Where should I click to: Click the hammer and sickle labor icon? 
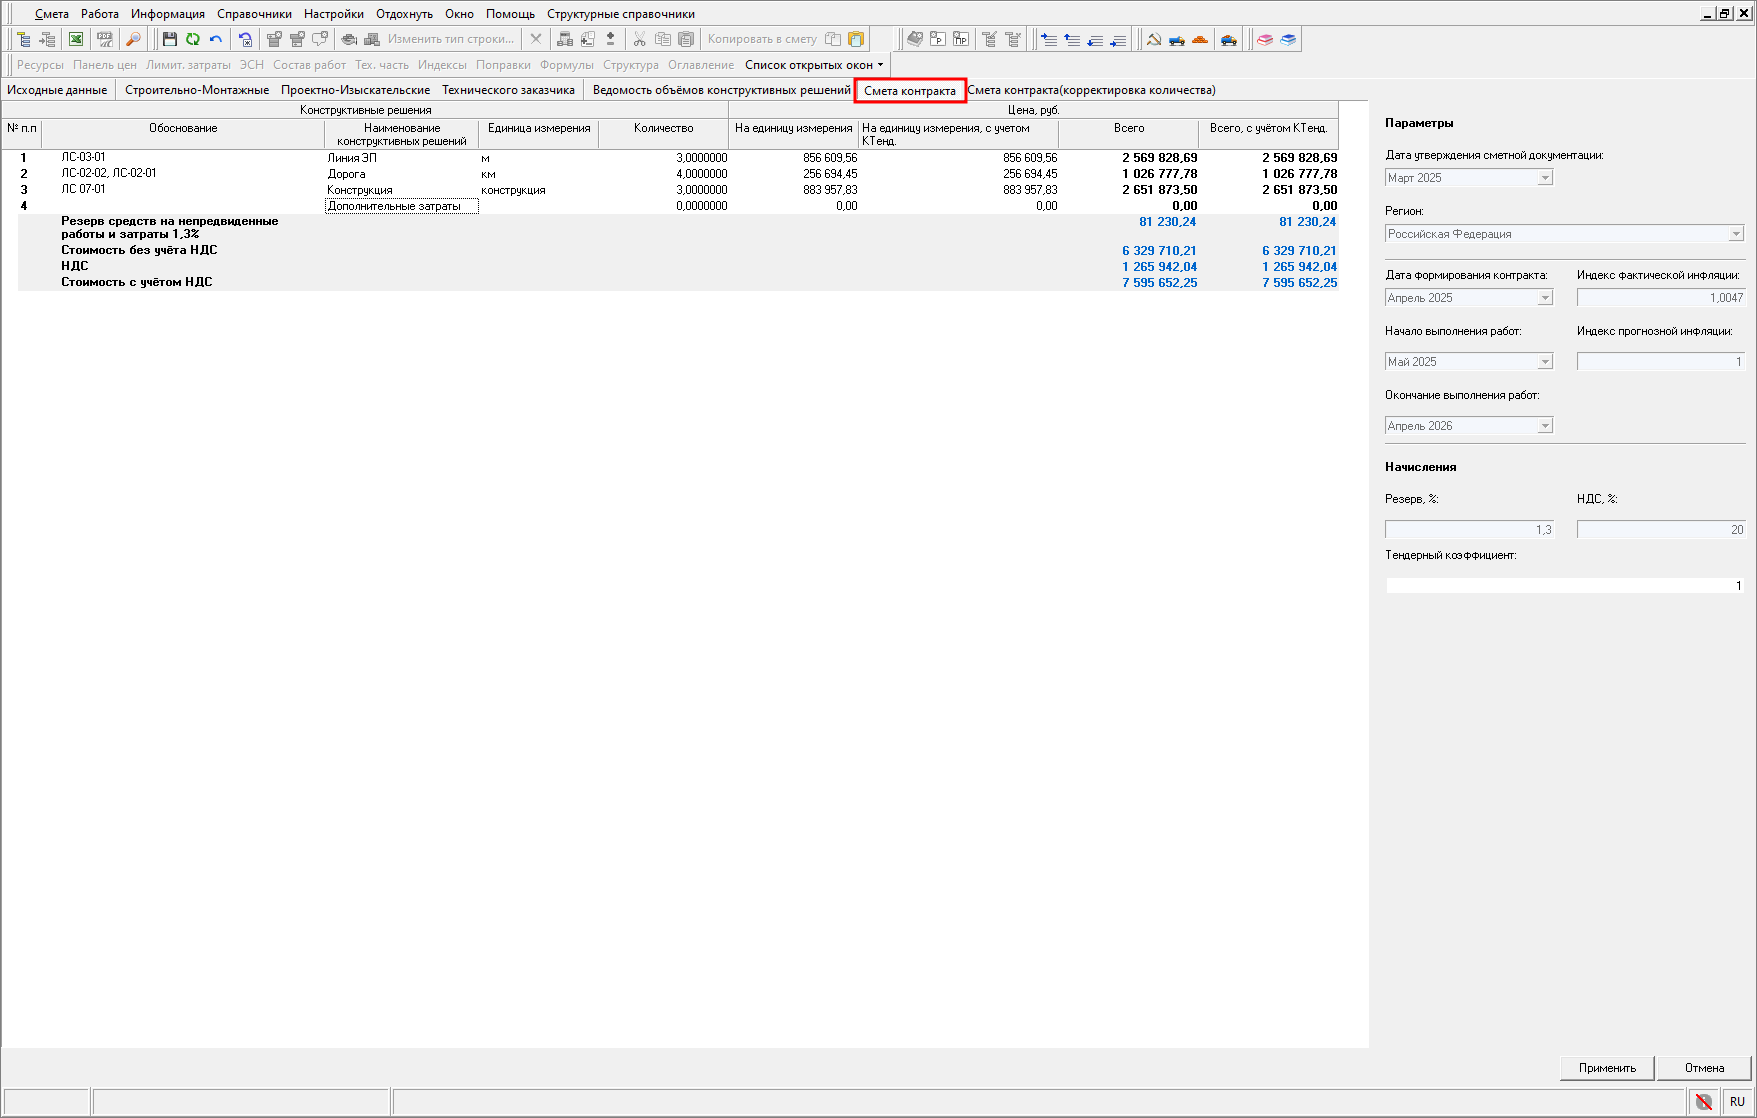(x=1154, y=39)
